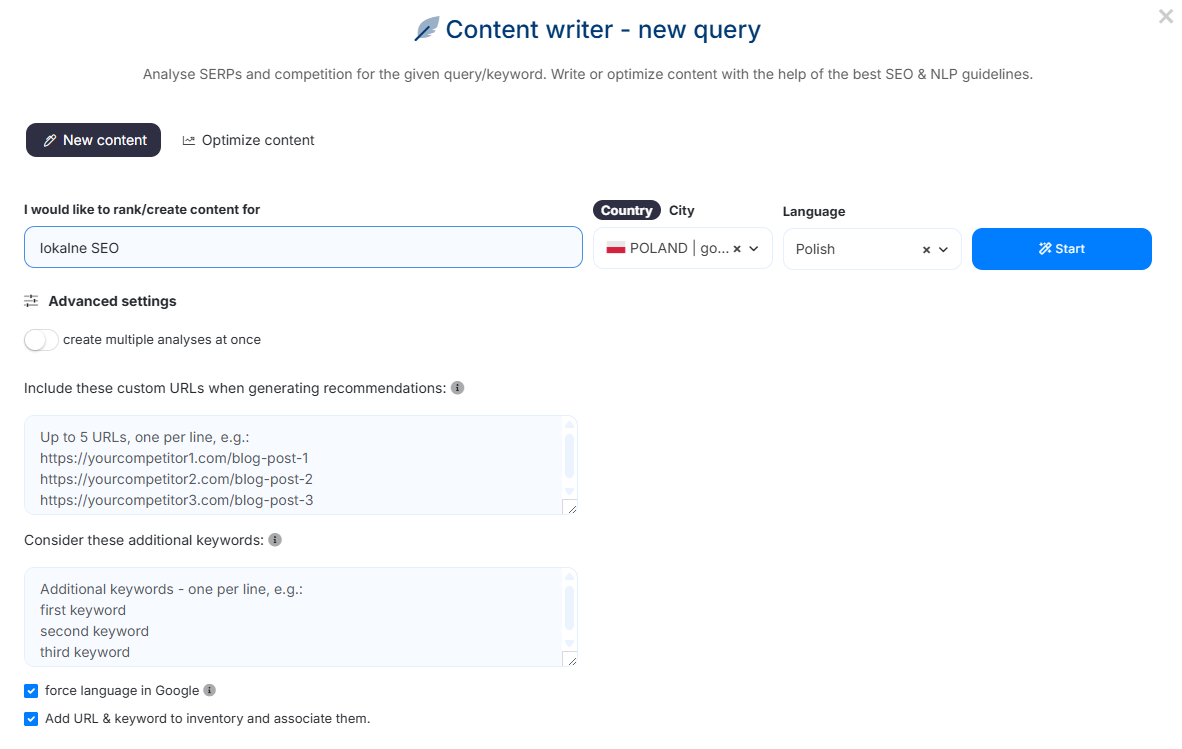Switch to the Optimize content tab

[x=248, y=140]
